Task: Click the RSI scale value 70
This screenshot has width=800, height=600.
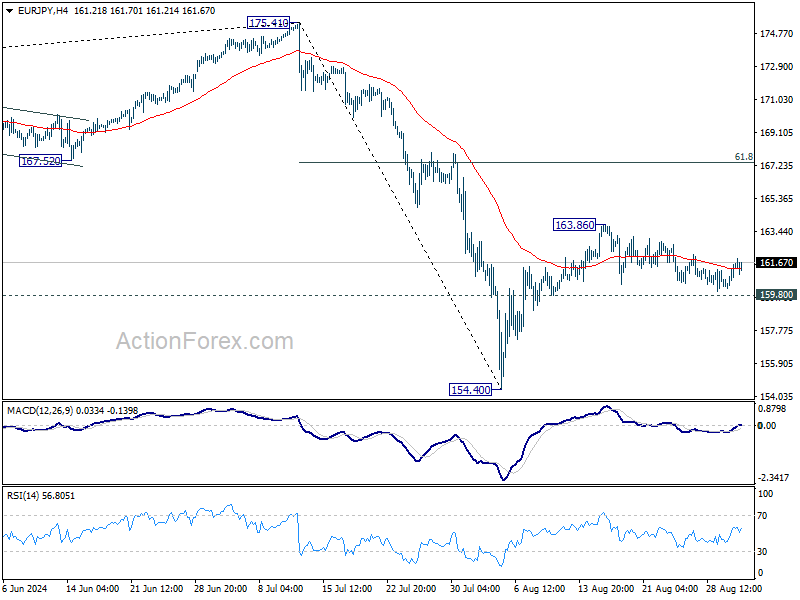Action: tap(762, 516)
